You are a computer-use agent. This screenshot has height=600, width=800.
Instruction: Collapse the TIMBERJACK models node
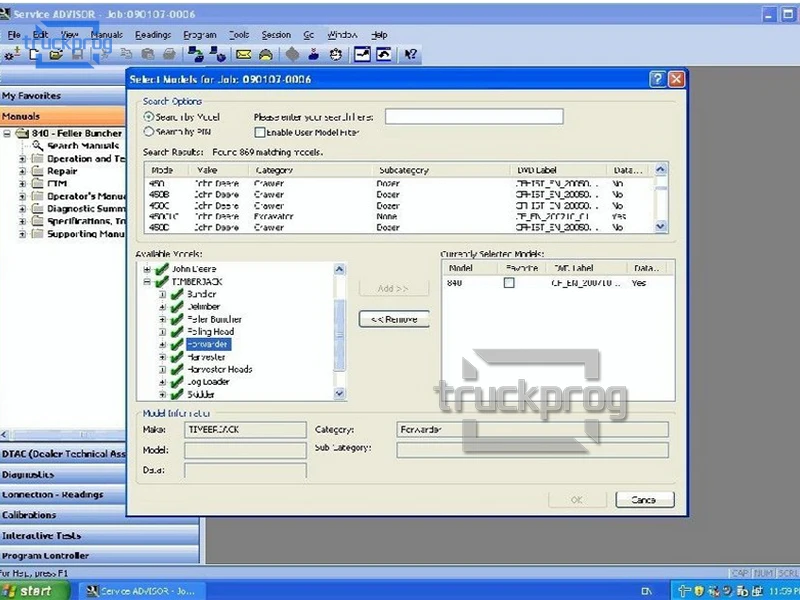point(147,282)
